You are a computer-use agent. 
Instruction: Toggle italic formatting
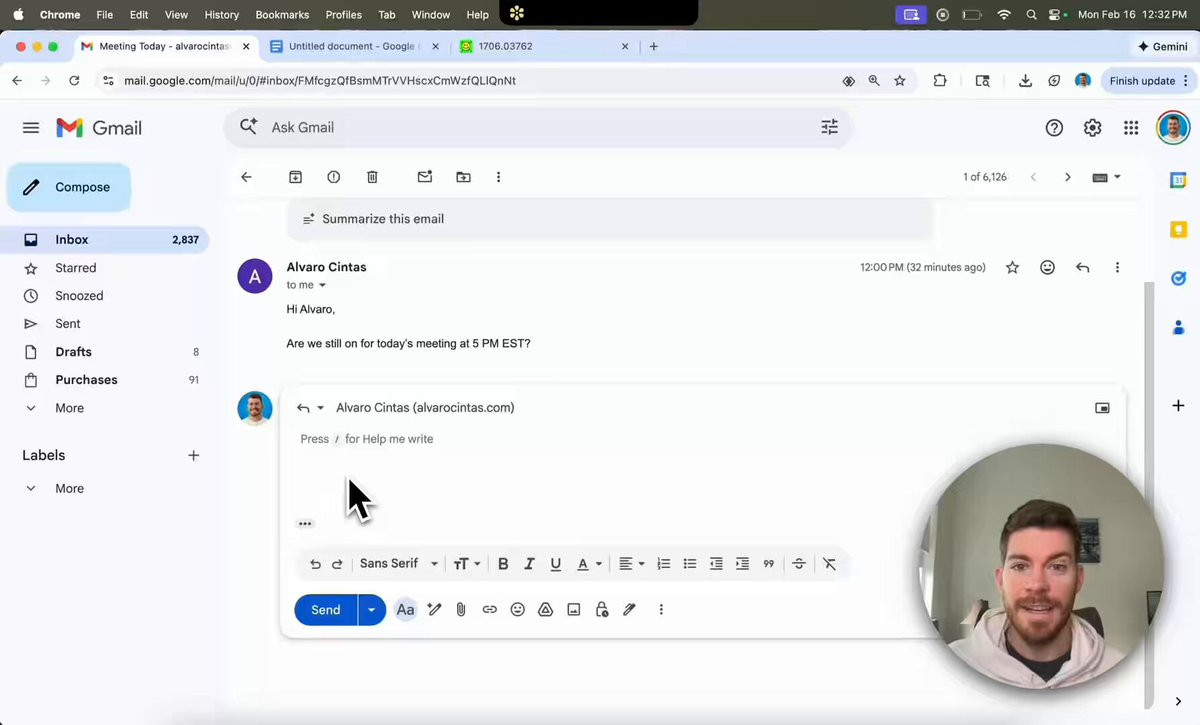(529, 564)
